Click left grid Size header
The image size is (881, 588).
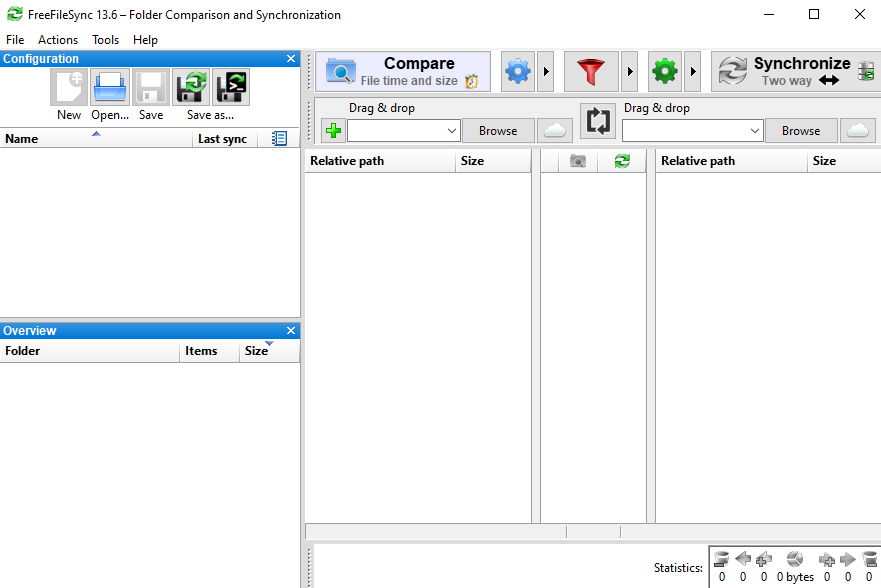[493, 161]
